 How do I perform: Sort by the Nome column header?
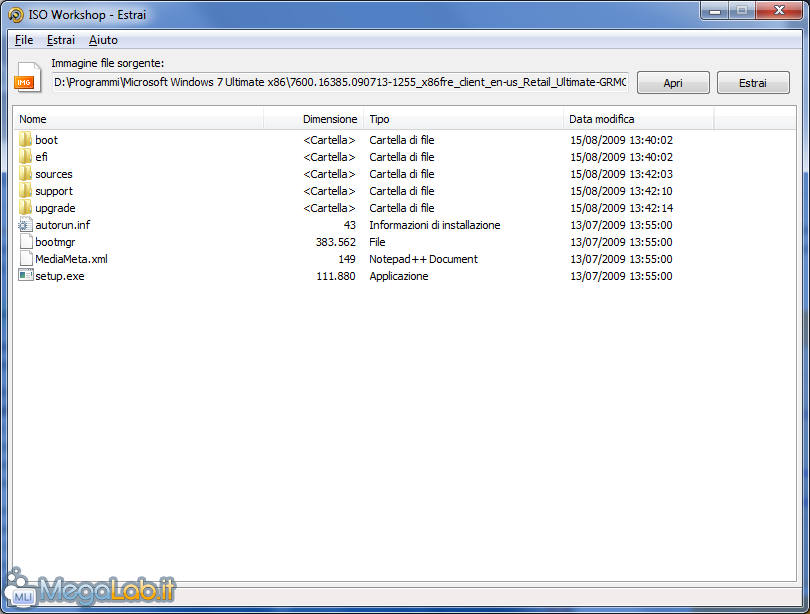point(138,119)
